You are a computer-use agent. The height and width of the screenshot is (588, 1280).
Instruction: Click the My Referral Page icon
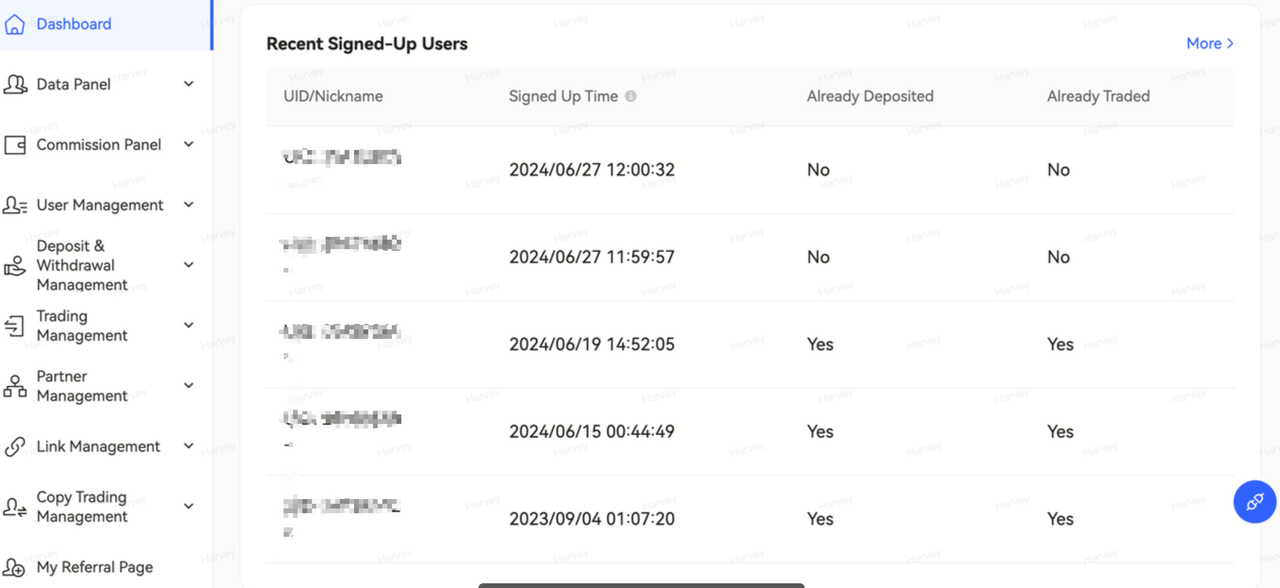click(15, 568)
